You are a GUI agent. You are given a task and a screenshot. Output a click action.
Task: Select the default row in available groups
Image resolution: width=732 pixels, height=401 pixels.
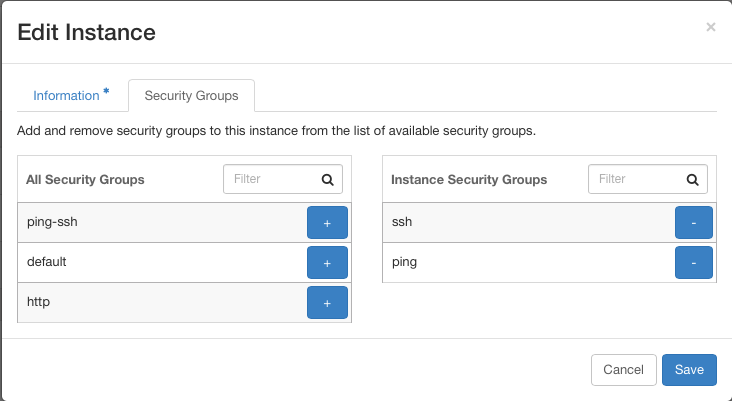(x=184, y=262)
